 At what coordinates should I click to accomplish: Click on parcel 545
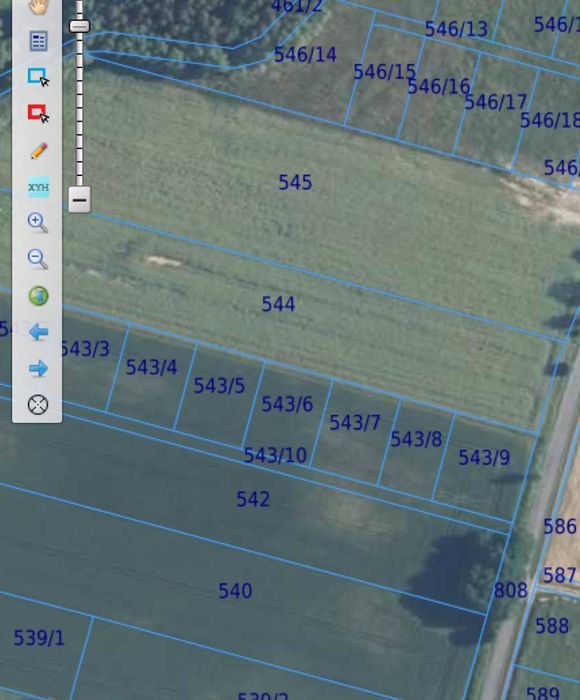[295, 183]
